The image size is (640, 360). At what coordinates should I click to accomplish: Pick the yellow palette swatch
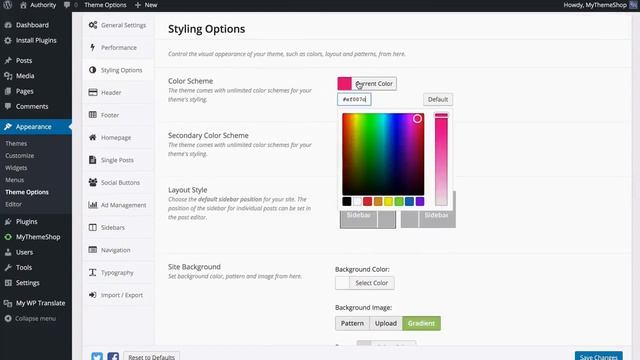388,201
